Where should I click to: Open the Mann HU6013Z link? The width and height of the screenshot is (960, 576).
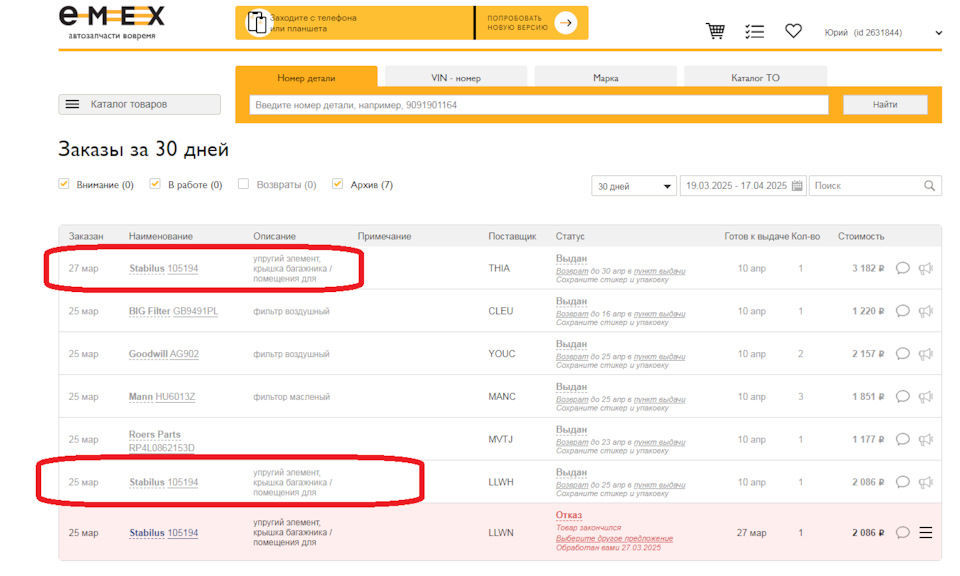[x=162, y=397]
